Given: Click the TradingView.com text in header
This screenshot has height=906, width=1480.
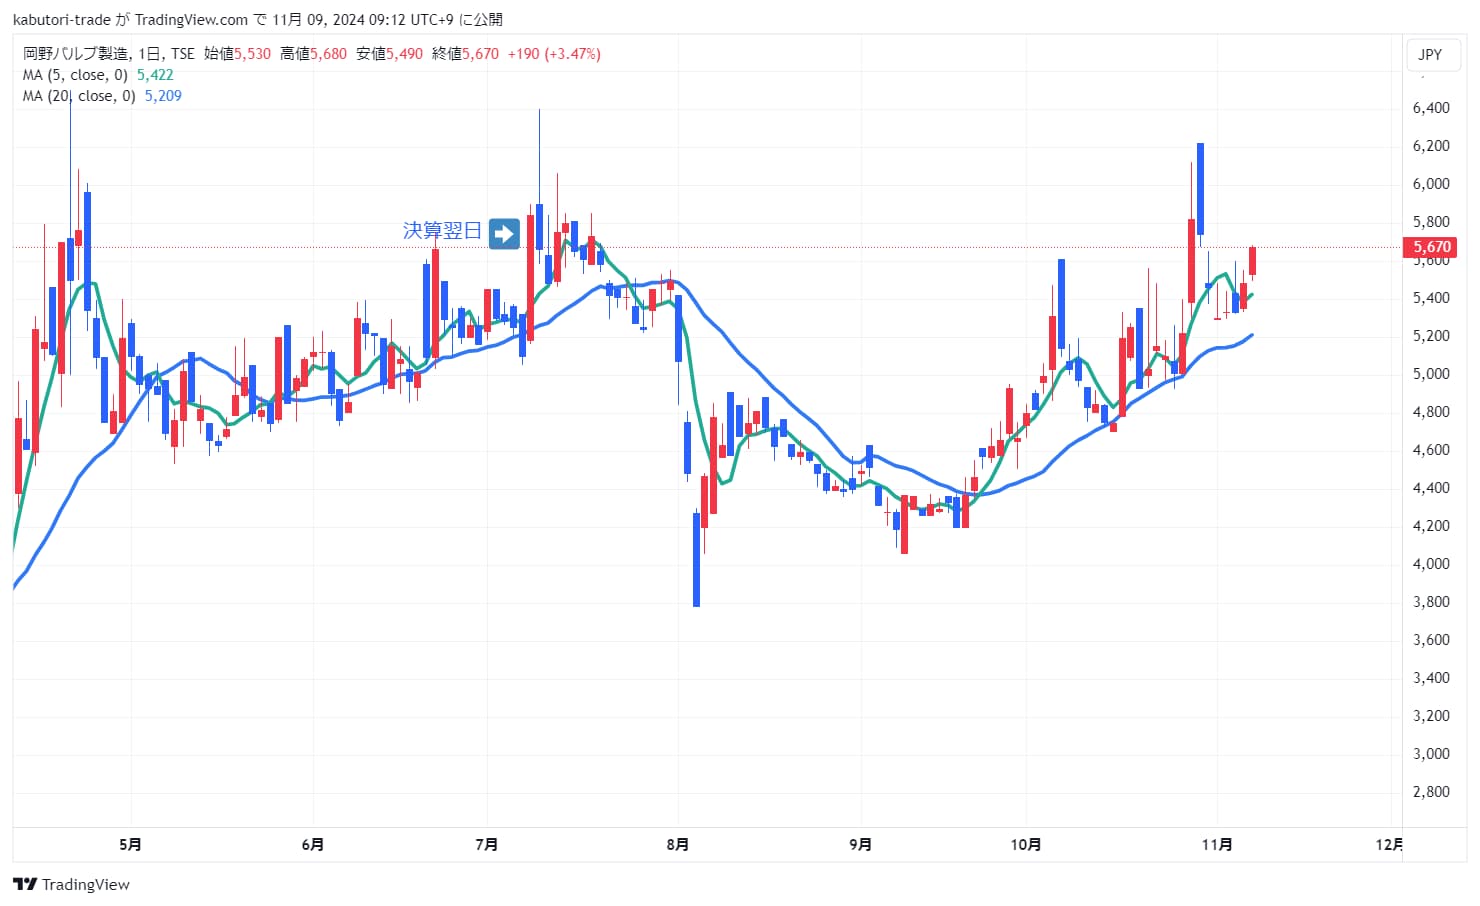Looking at the screenshot, I should (x=191, y=20).
